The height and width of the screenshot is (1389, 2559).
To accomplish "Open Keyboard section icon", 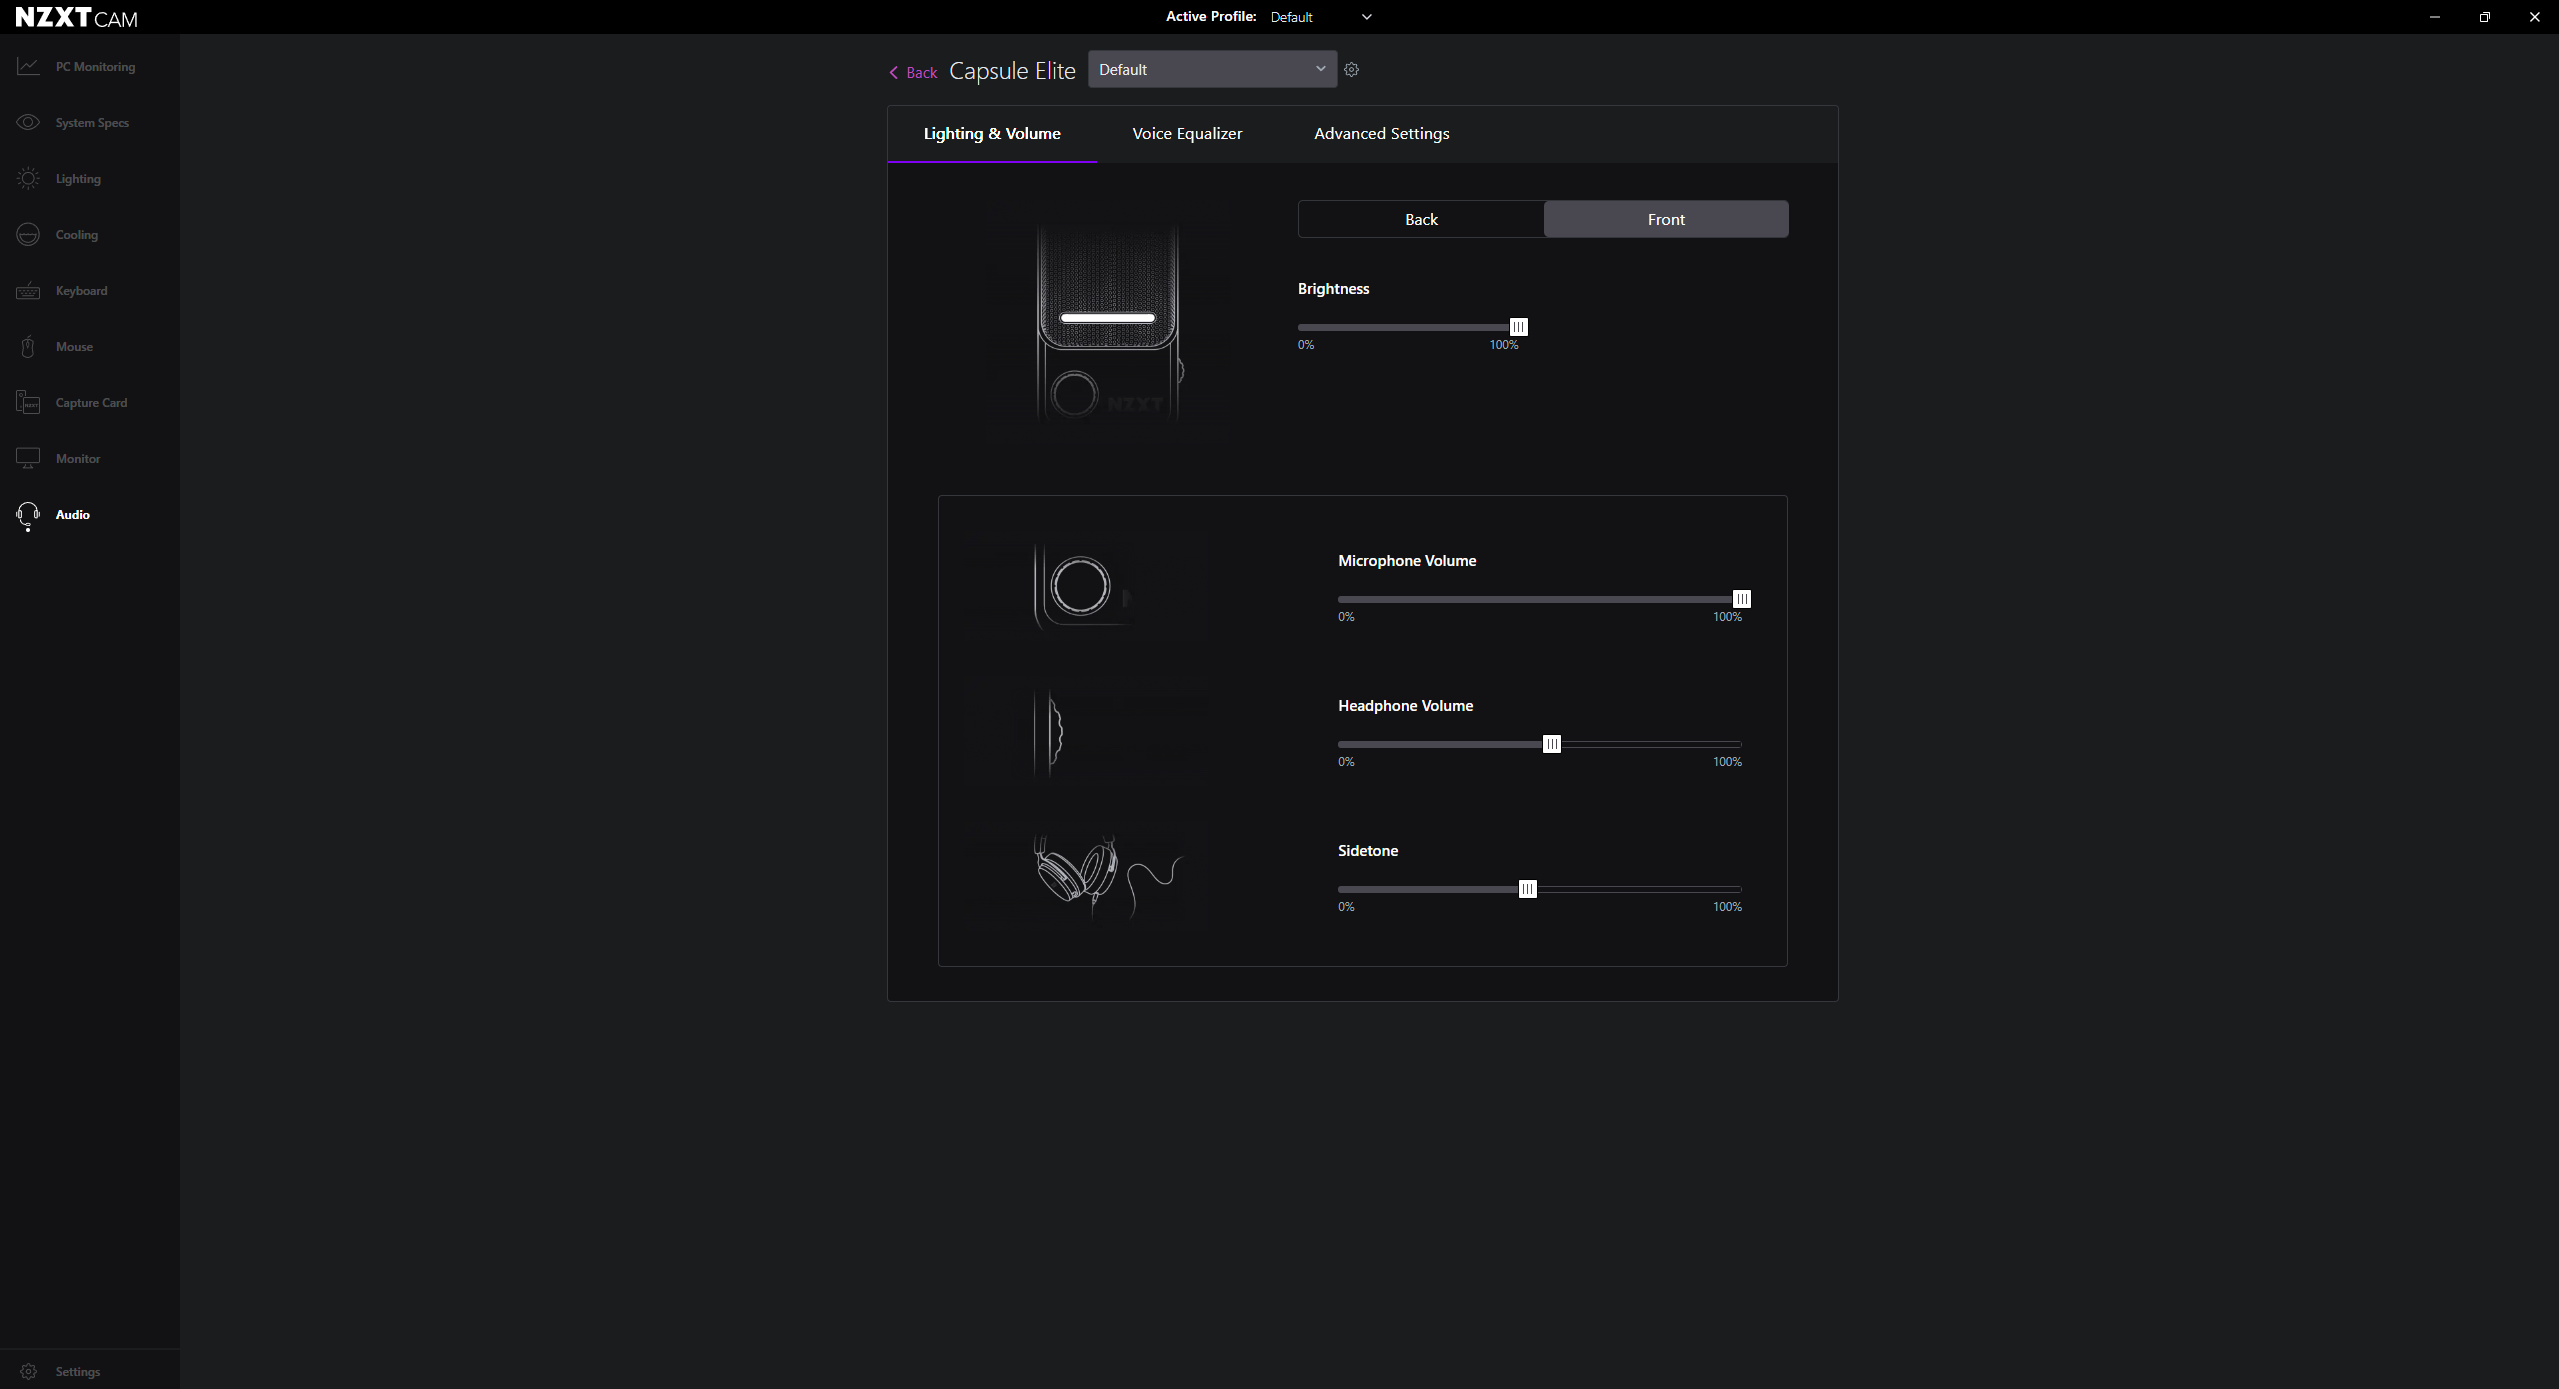I will click(x=28, y=290).
